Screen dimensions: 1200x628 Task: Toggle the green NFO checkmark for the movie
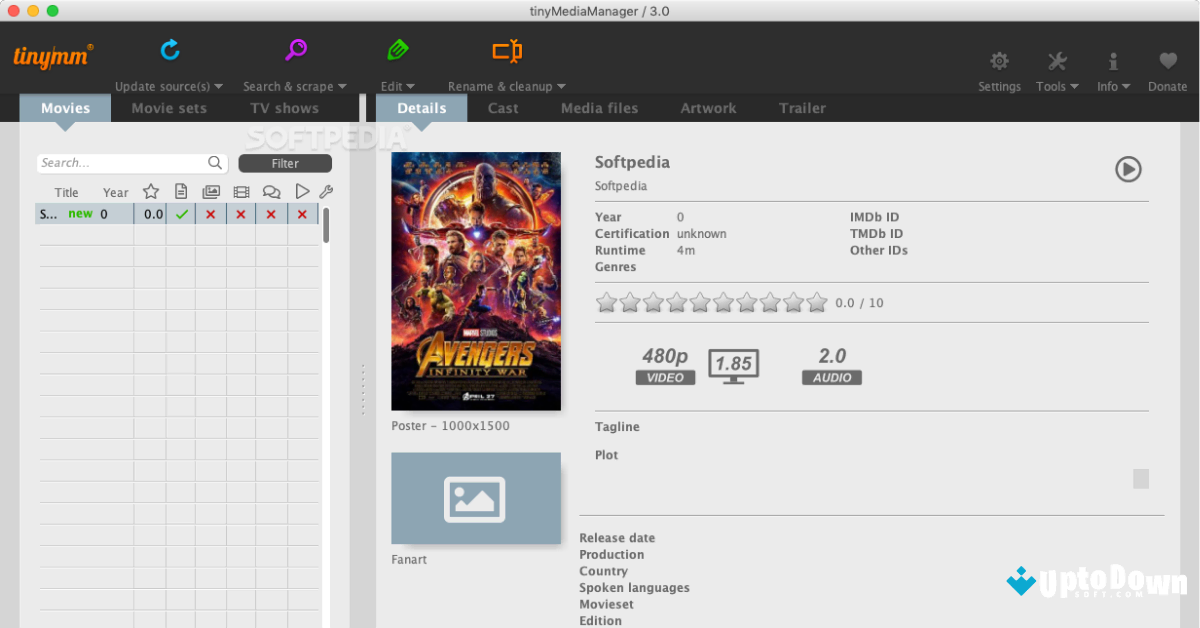(x=181, y=213)
